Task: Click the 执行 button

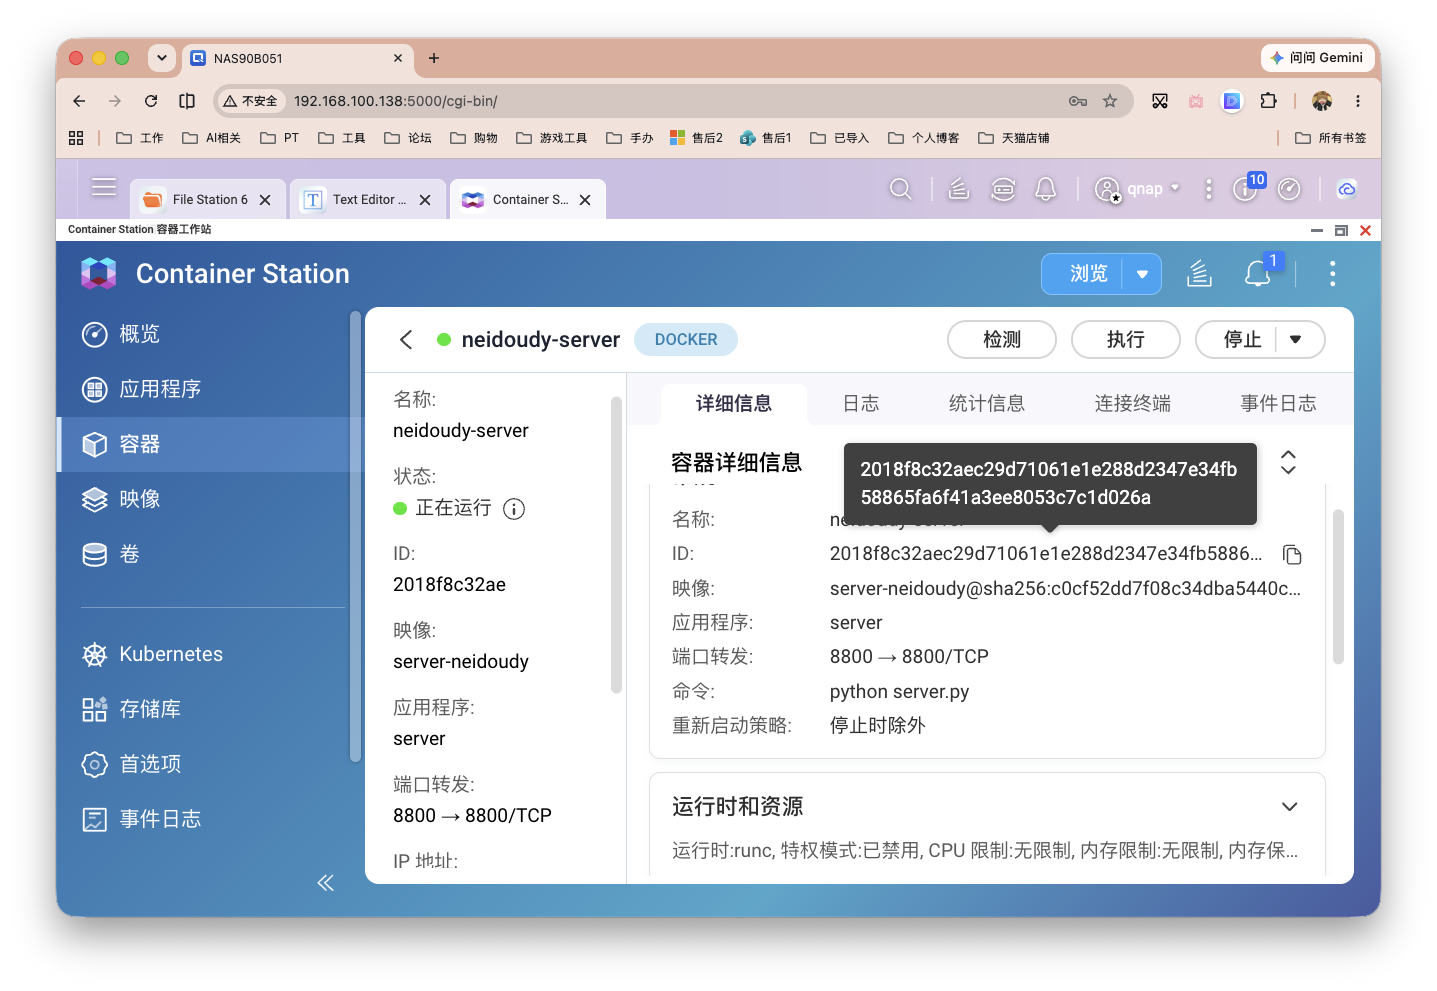Action: (1126, 340)
